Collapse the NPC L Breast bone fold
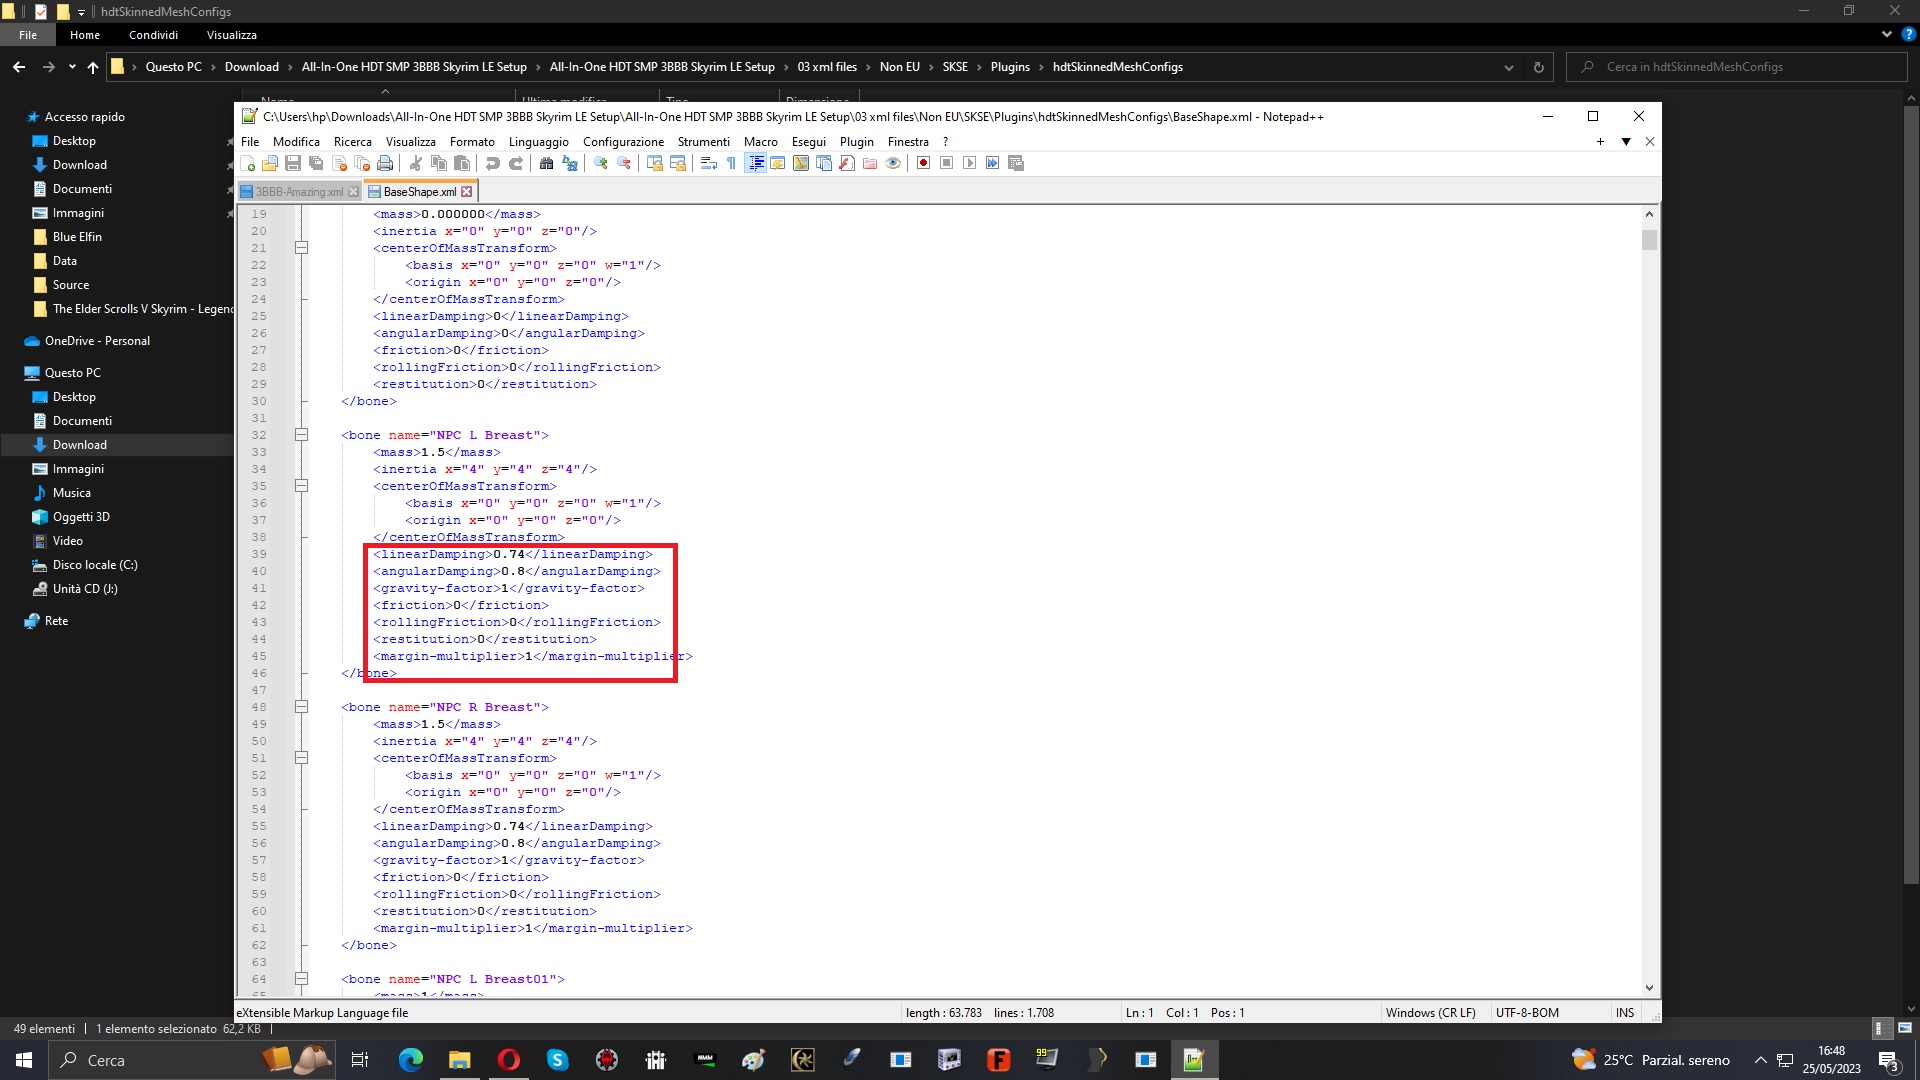The width and height of the screenshot is (1920, 1080). coord(301,435)
